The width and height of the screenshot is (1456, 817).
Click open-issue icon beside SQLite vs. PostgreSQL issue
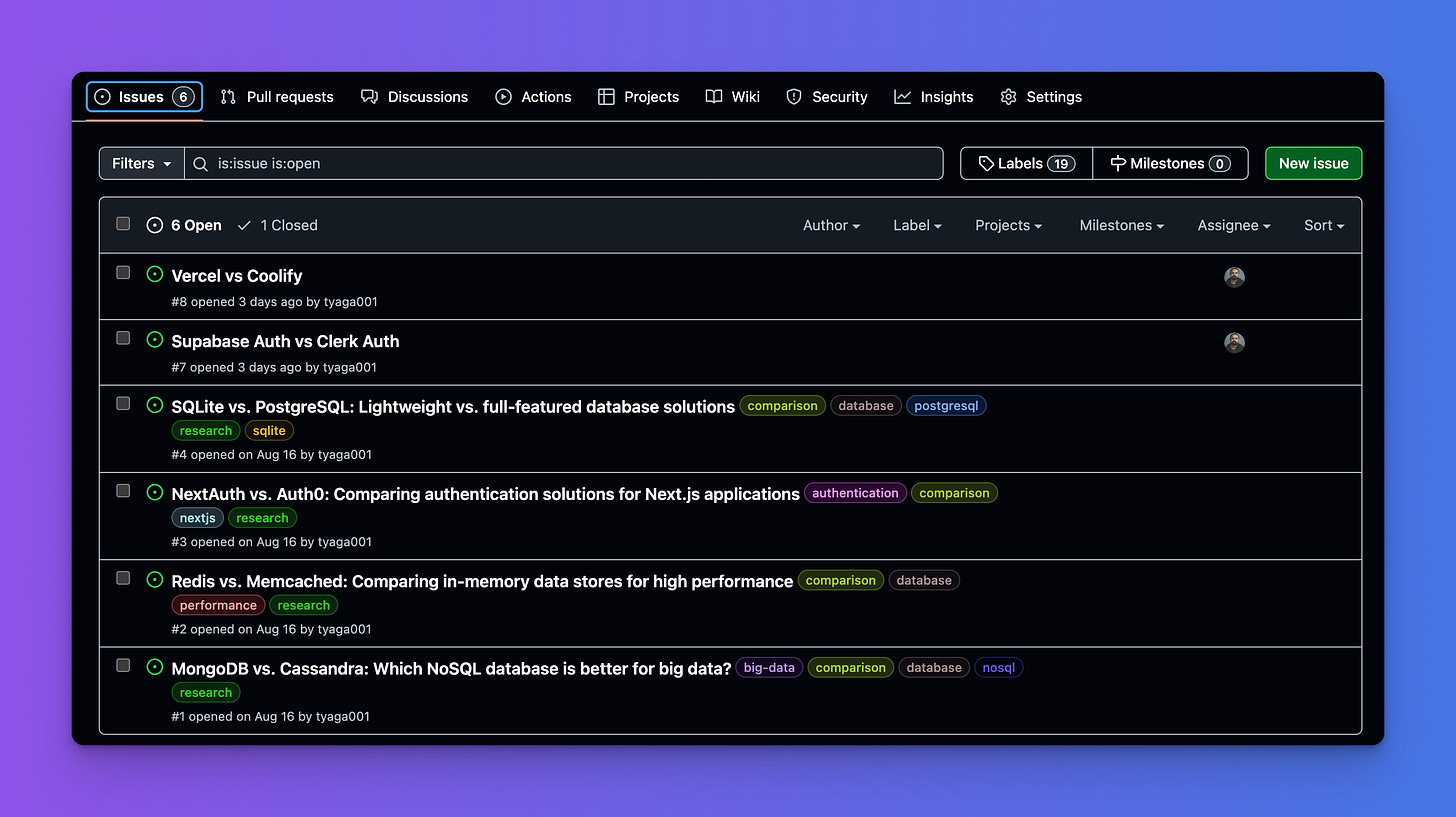click(x=155, y=405)
